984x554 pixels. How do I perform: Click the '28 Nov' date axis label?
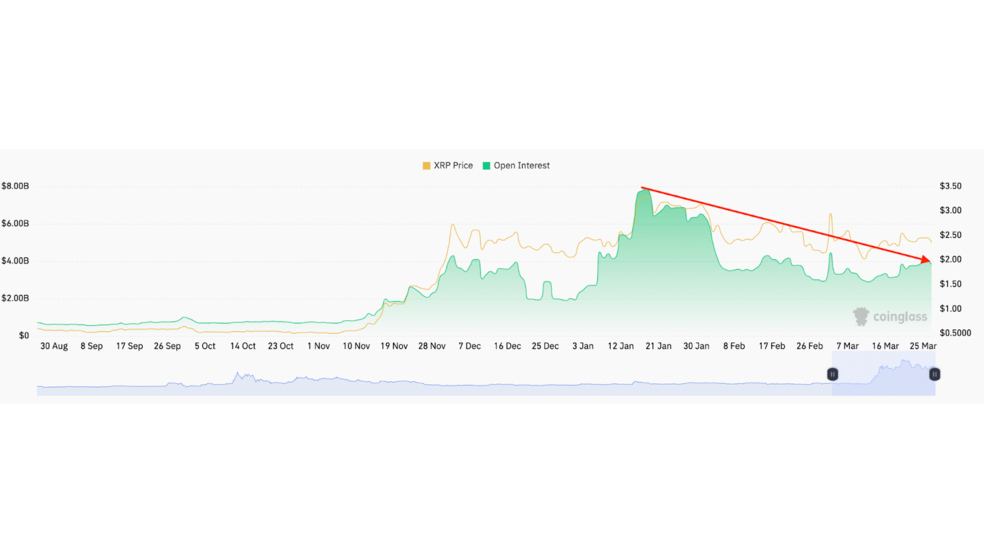(432, 346)
